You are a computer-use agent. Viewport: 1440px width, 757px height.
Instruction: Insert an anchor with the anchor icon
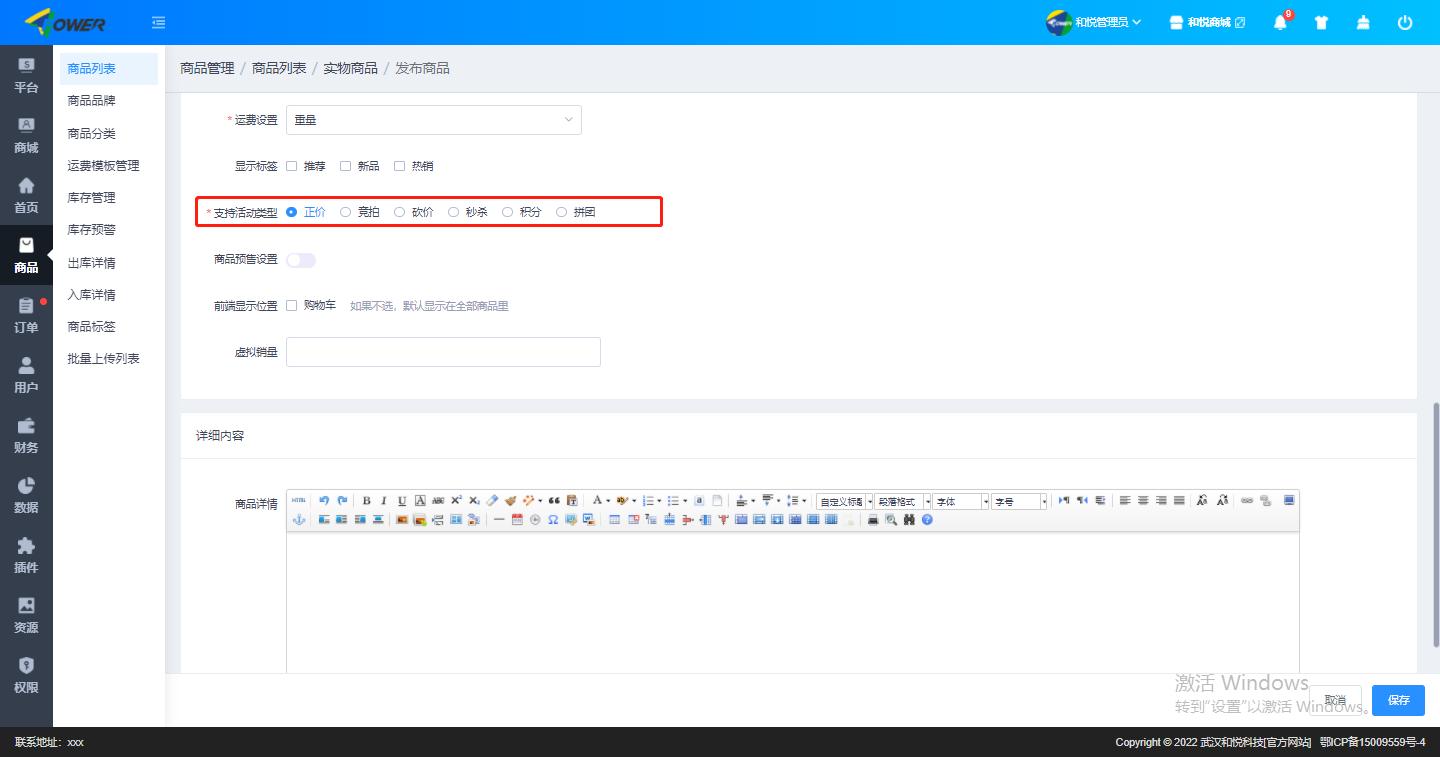[x=299, y=519]
